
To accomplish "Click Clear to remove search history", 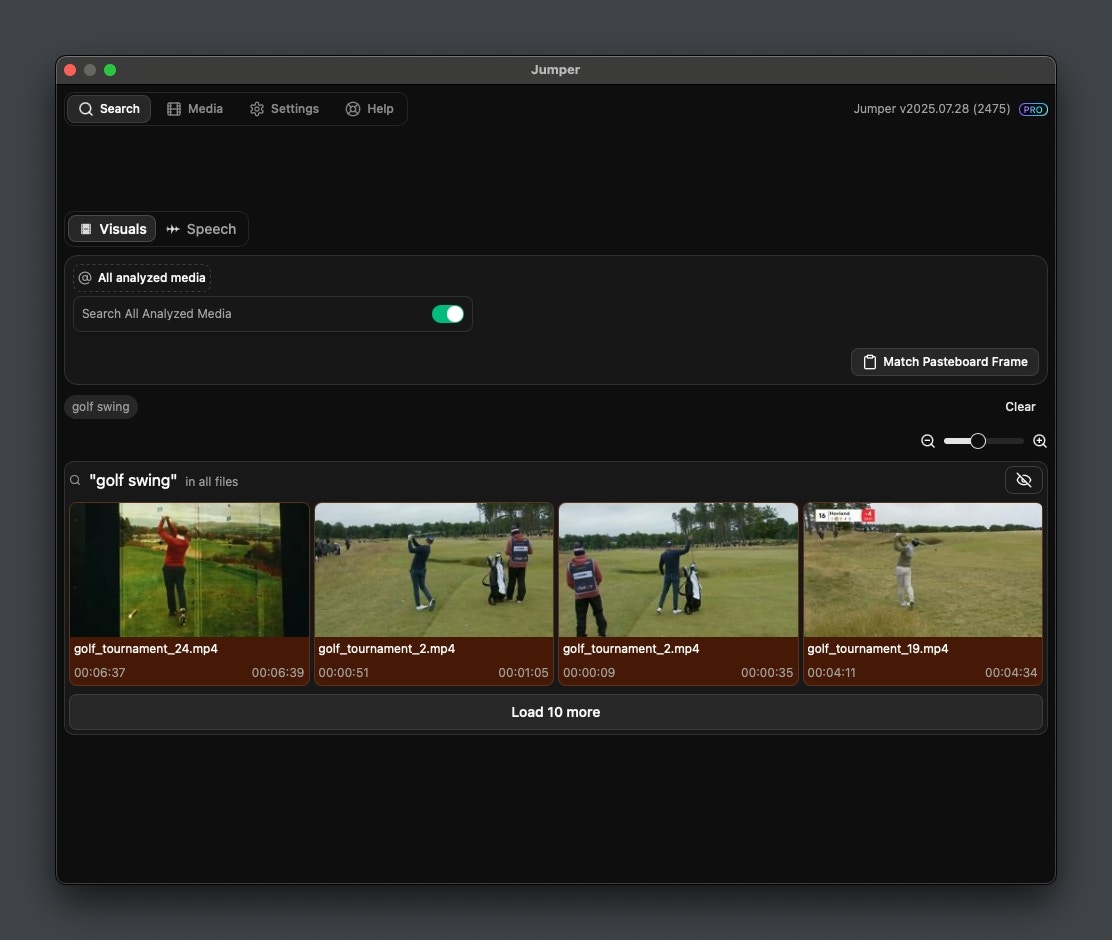I will point(1020,407).
